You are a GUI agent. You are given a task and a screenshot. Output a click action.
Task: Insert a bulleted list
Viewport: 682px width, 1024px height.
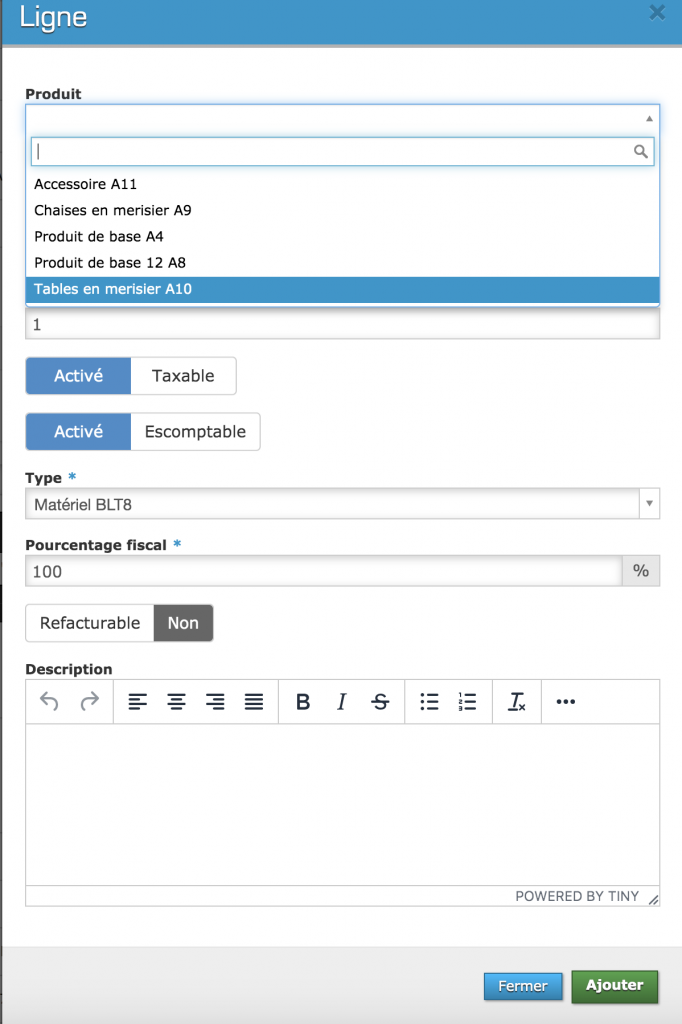(x=429, y=702)
